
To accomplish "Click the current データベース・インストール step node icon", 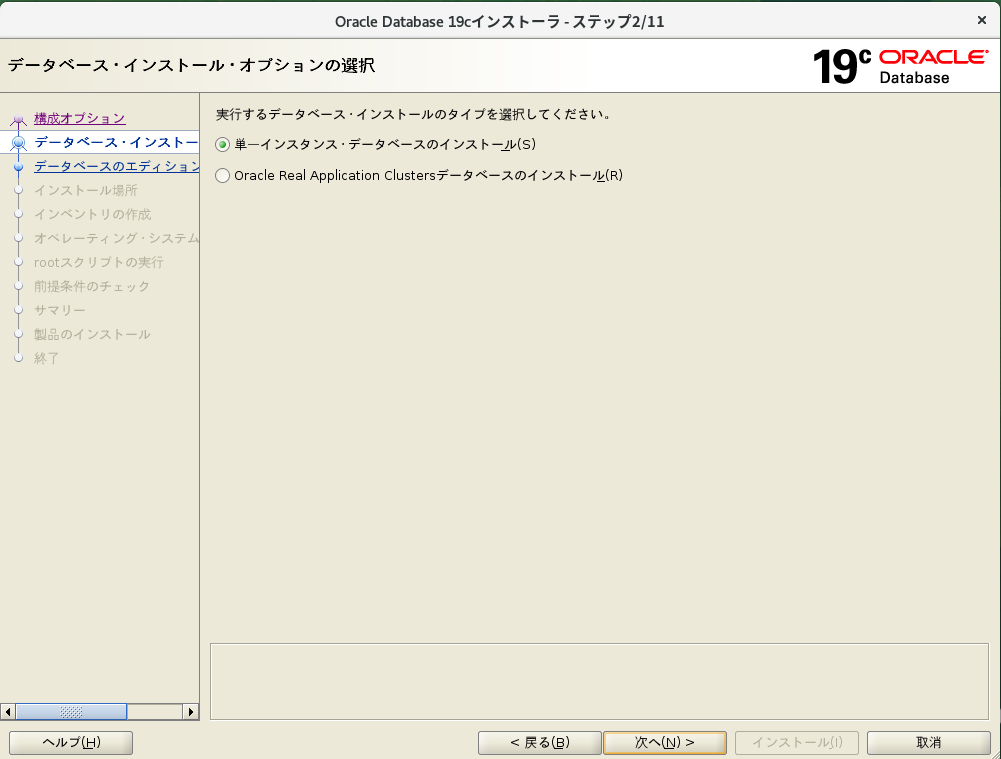I will (x=18, y=143).
